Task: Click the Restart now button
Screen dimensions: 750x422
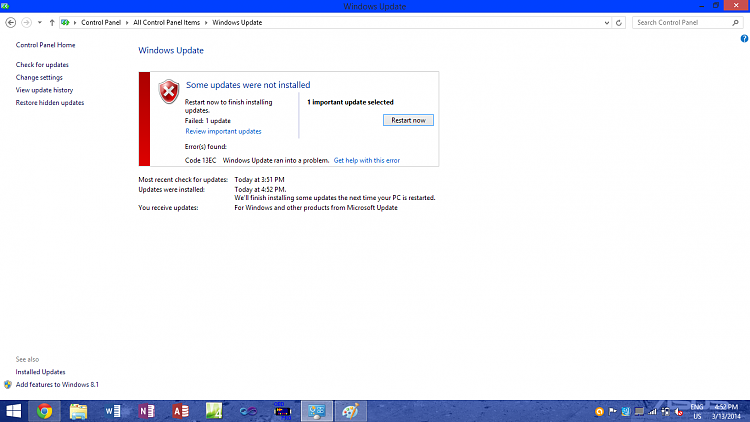Action: point(408,120)
